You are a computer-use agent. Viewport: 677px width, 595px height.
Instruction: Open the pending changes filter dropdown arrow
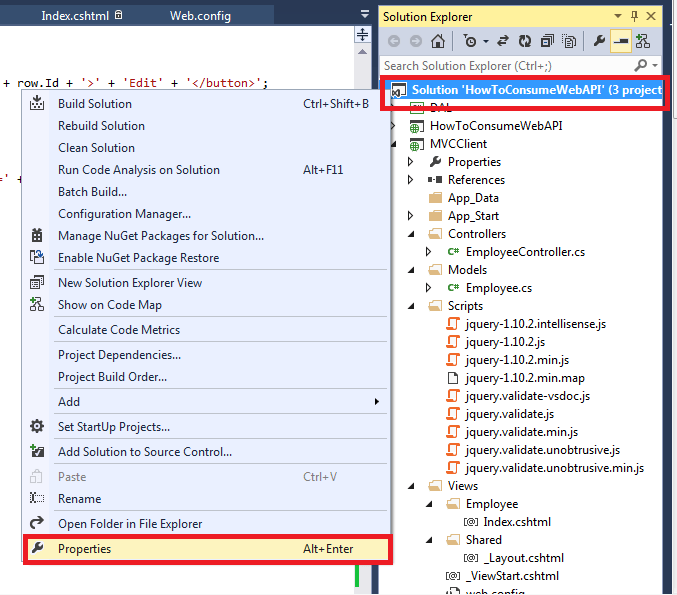486,42
